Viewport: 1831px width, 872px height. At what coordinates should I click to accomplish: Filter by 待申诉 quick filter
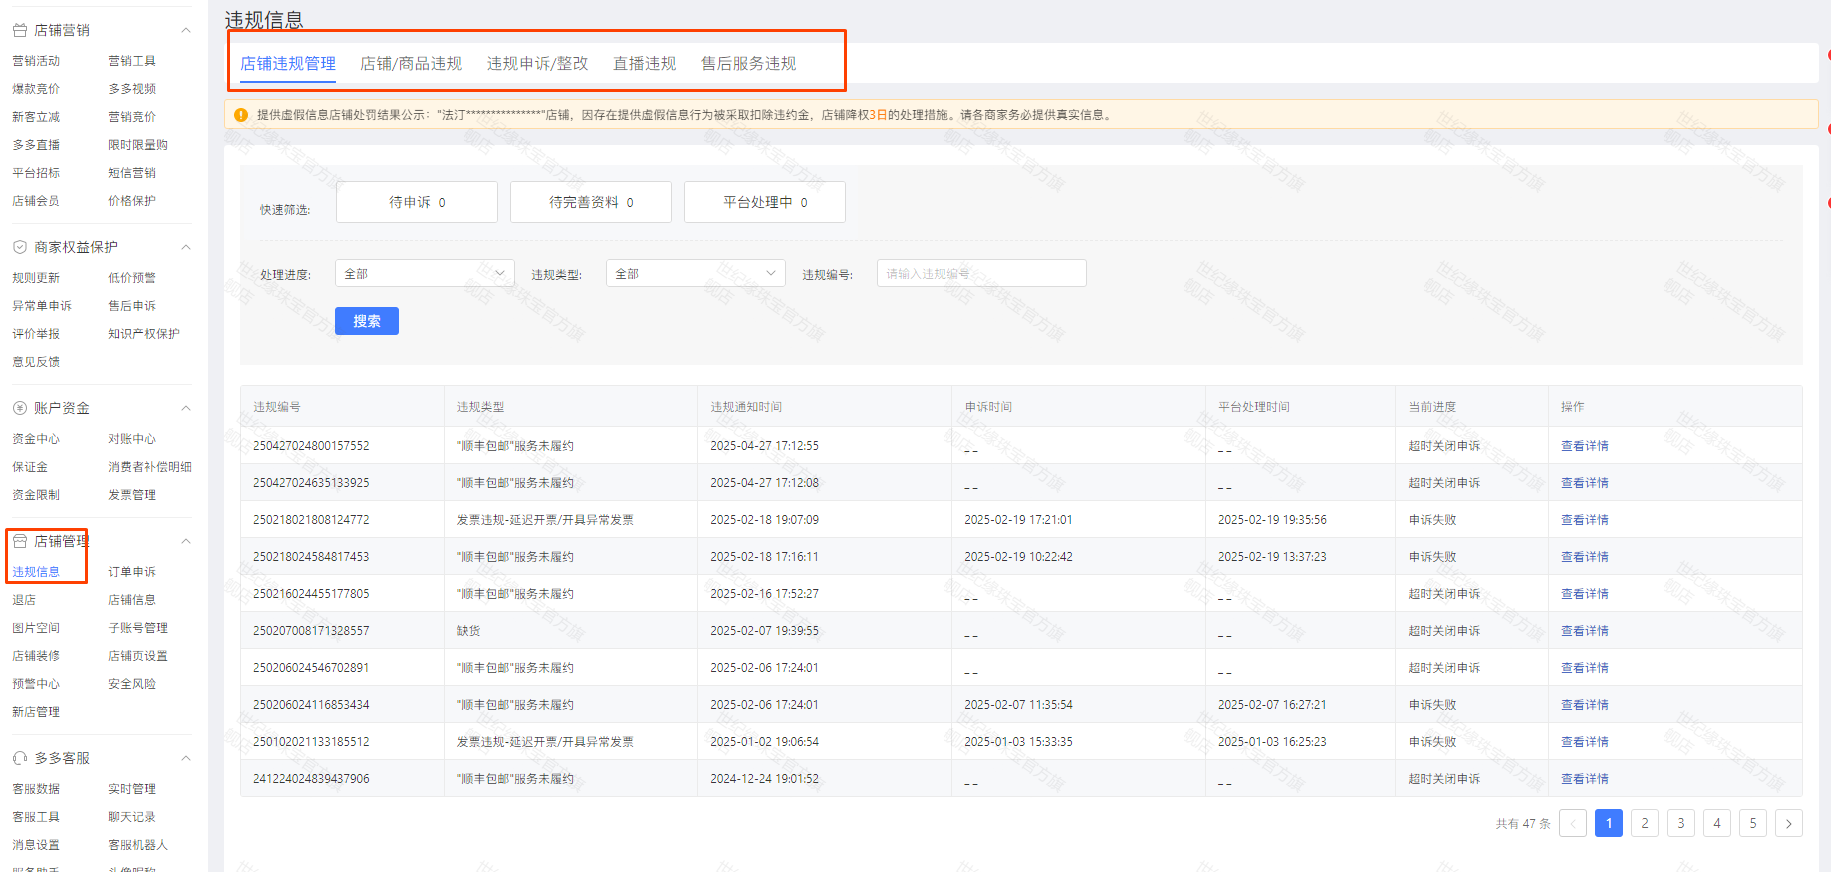pos(417,202)
